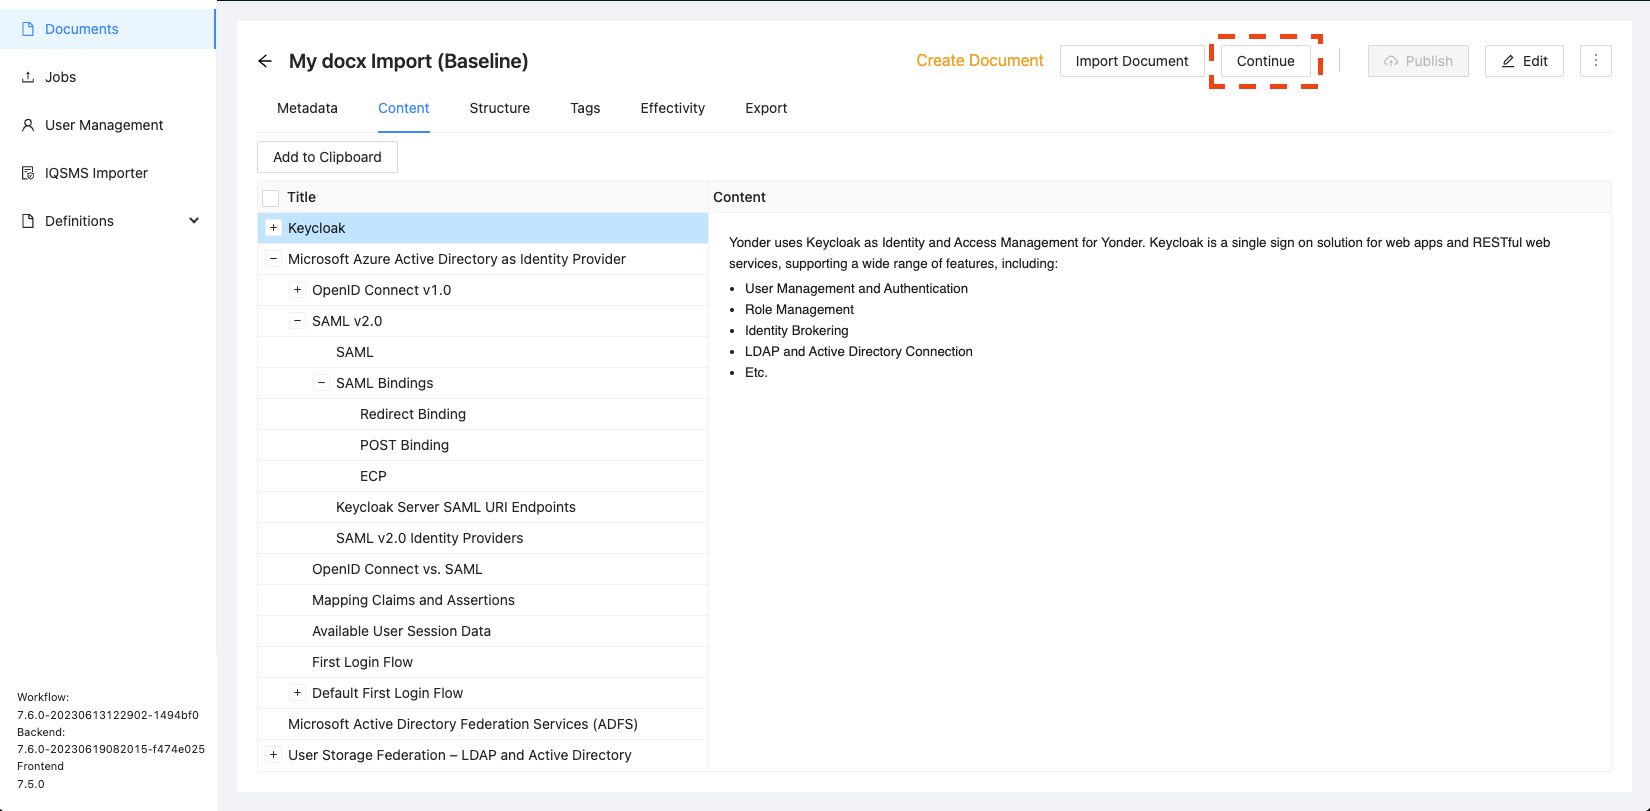Image resolution: width=1650 pixels, height=811 pixels.
Task: Click the Documents page icon in sidebar
Action: 28,29
